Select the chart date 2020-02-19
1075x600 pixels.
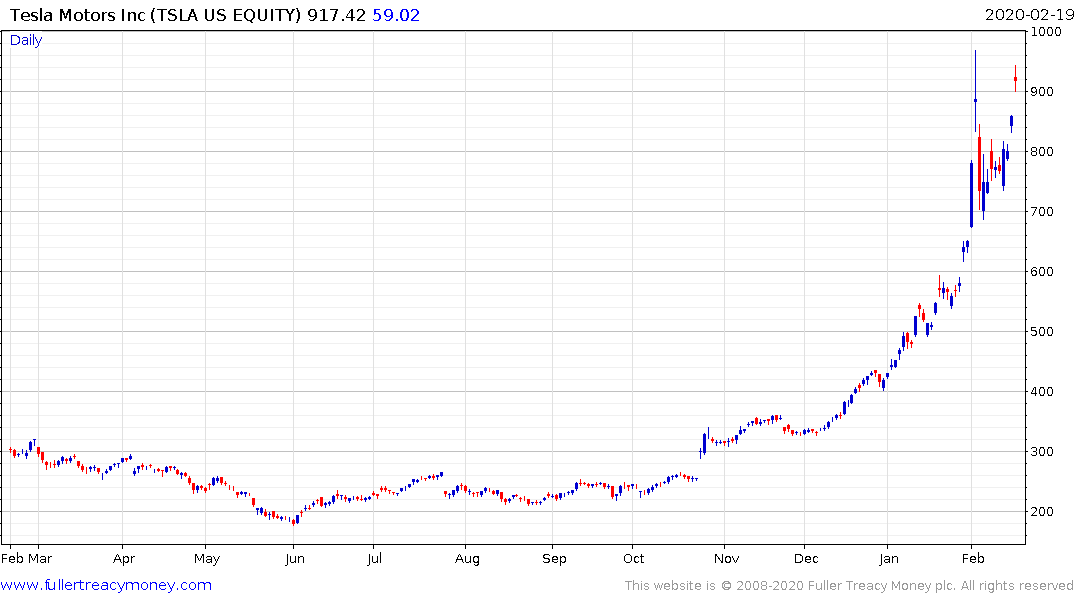pos(1028,15)
